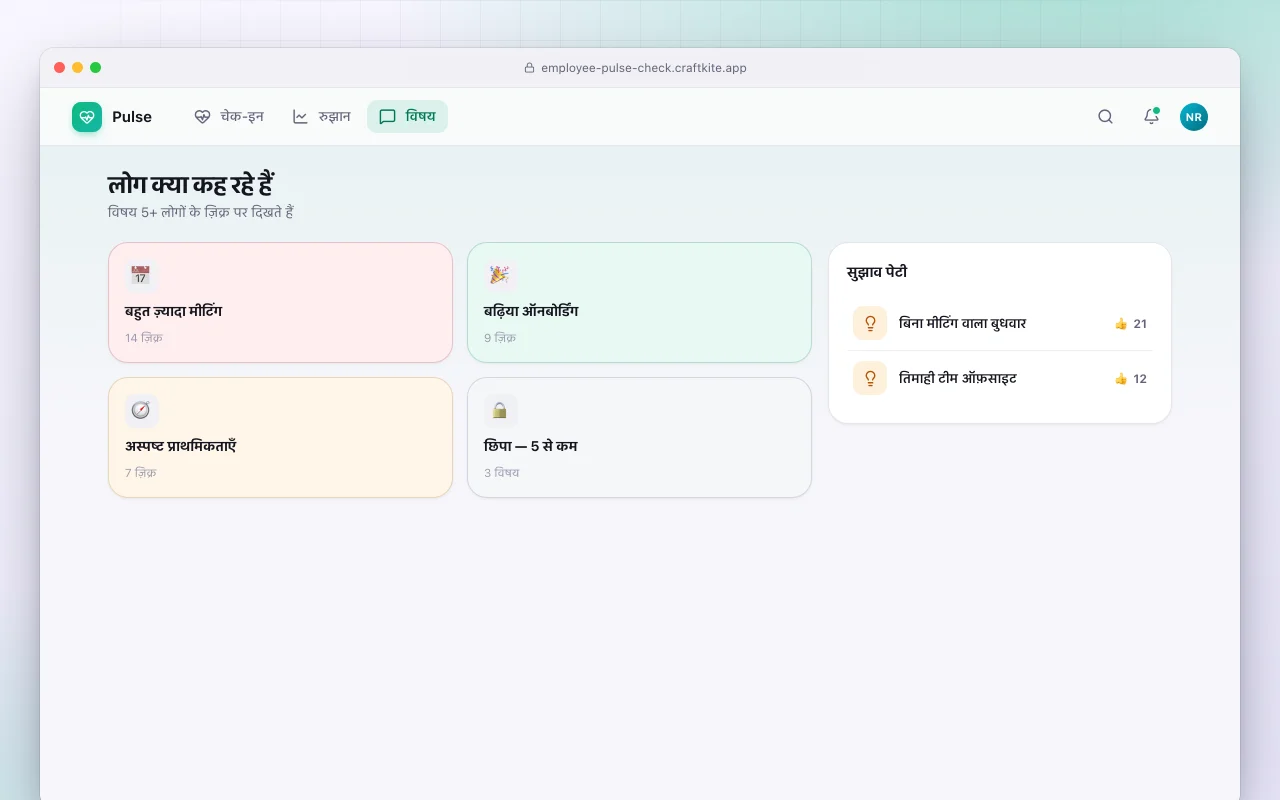
Task: Upvote बिना मीटिंग वाला बुधवार with thumbs-up 21
Action: [1131, 324]
